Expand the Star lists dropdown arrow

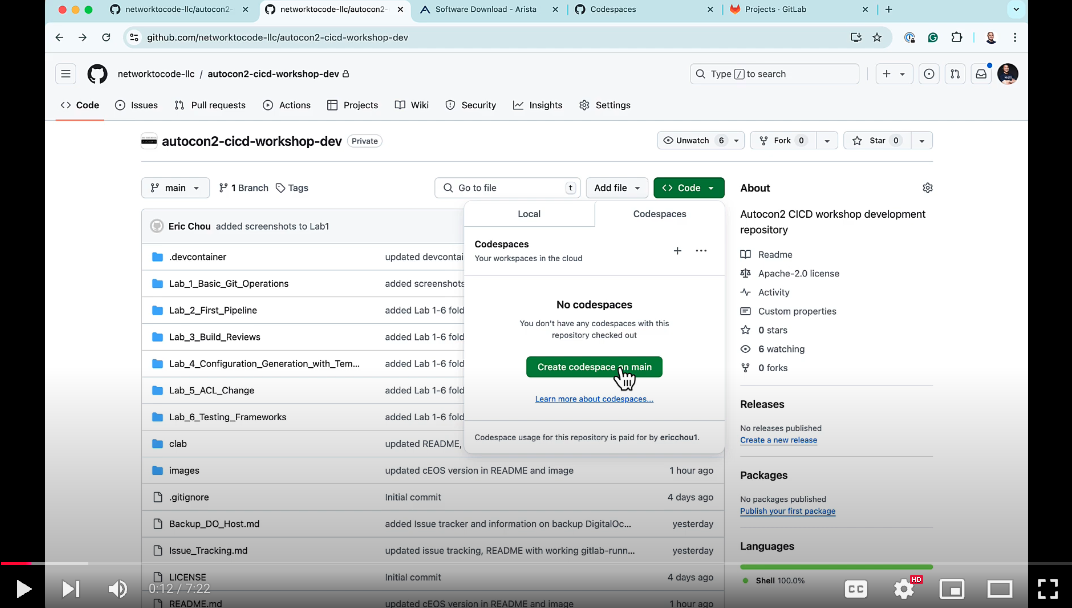point(922,141)
